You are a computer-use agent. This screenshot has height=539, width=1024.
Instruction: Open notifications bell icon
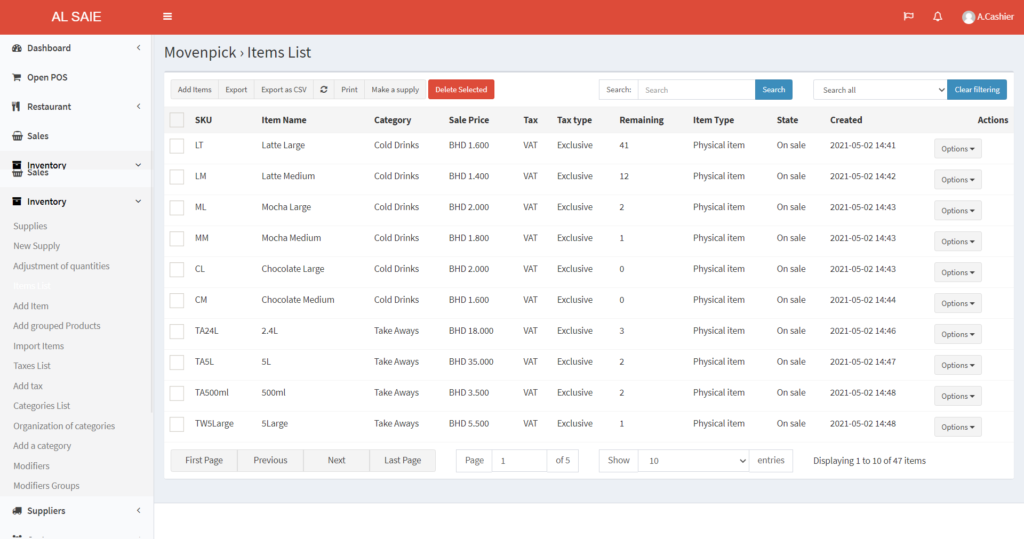(937, 17)
